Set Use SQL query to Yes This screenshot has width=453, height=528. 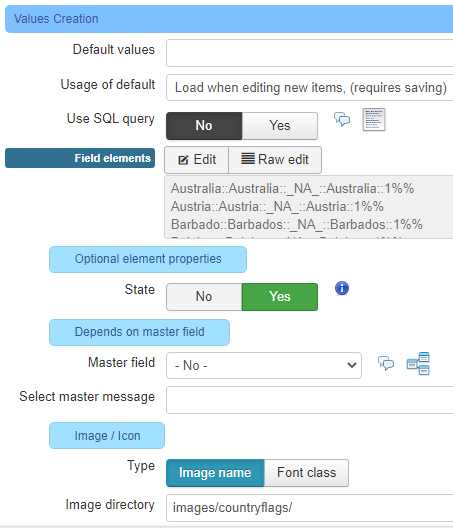(280, 126)
